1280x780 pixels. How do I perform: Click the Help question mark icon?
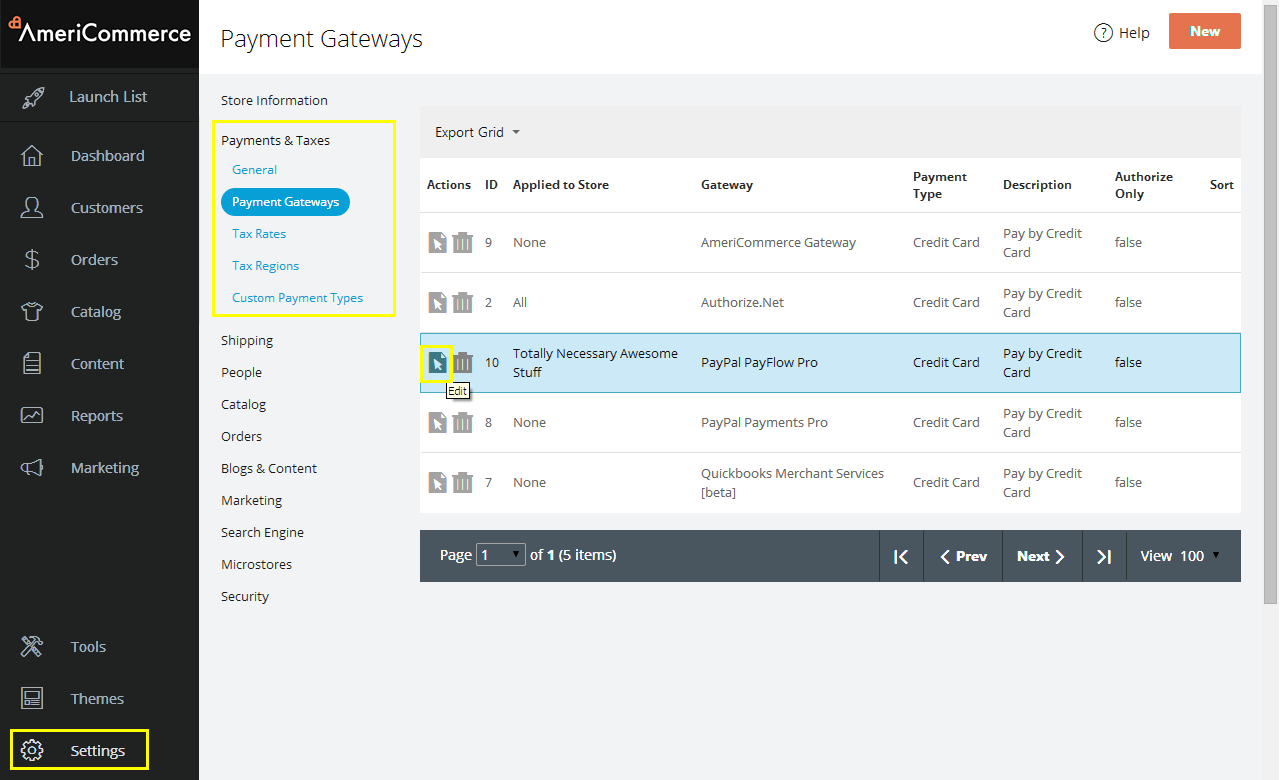1104,33
